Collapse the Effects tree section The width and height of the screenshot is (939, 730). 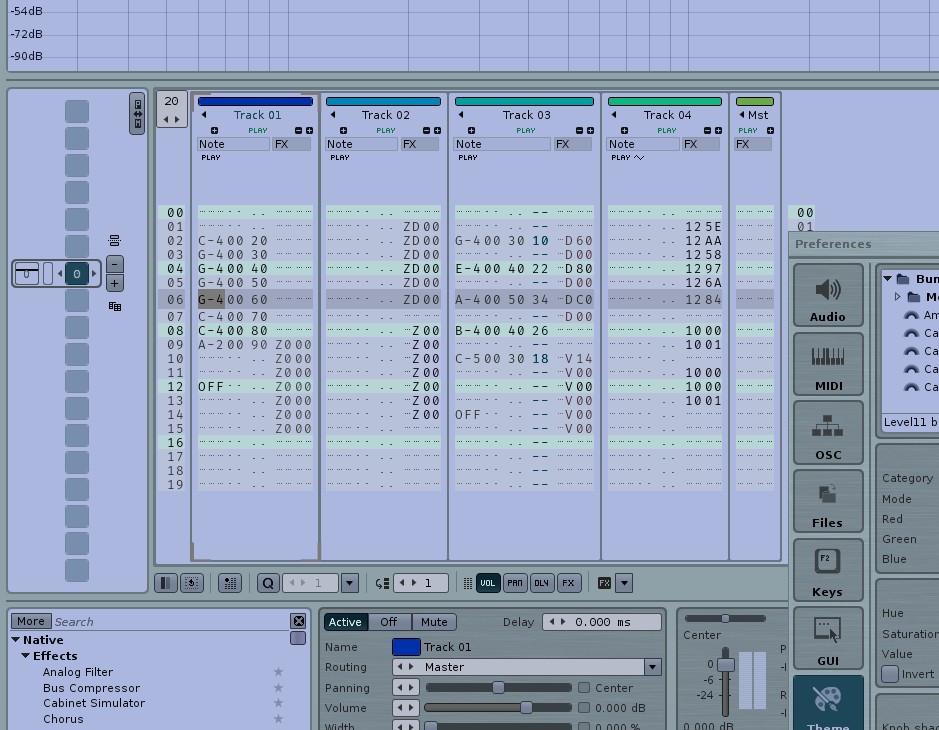pyautogui.click(x=26, y=656)
